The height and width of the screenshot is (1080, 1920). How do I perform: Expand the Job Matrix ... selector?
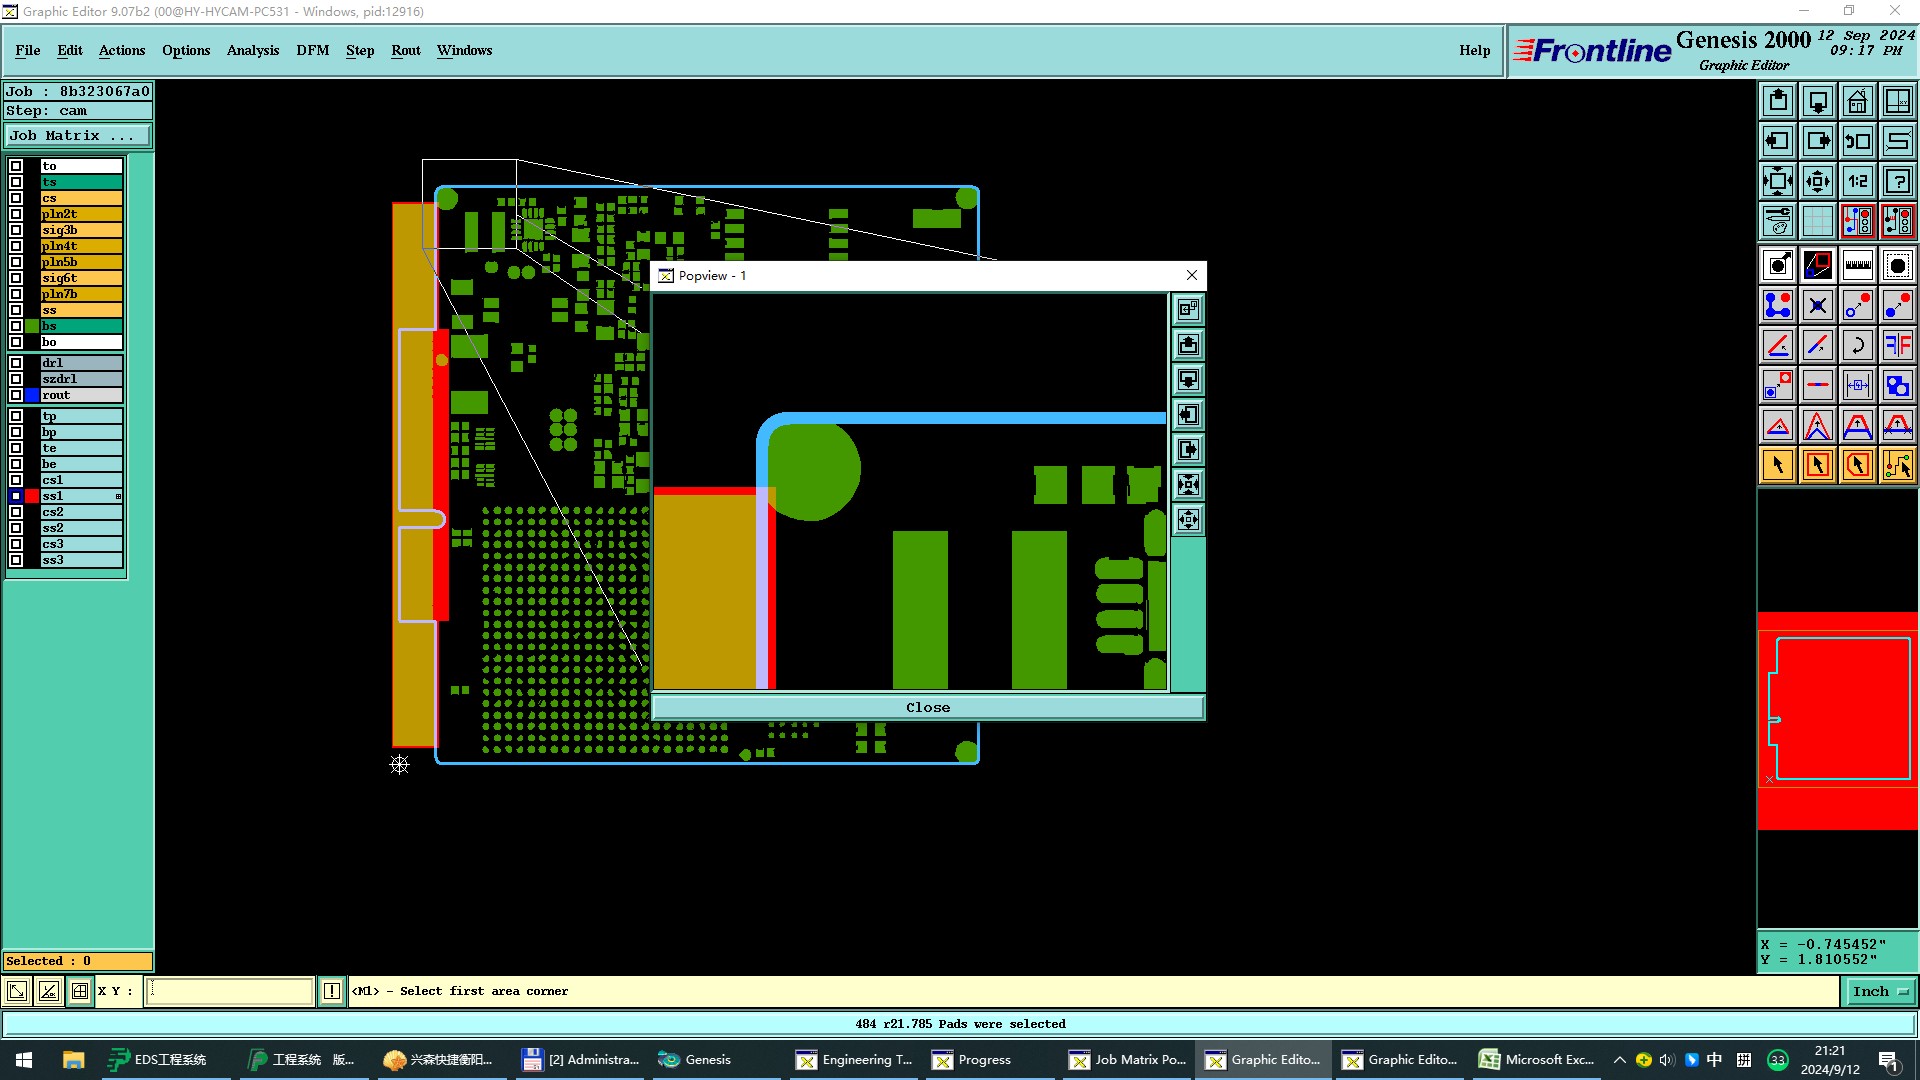78,136
